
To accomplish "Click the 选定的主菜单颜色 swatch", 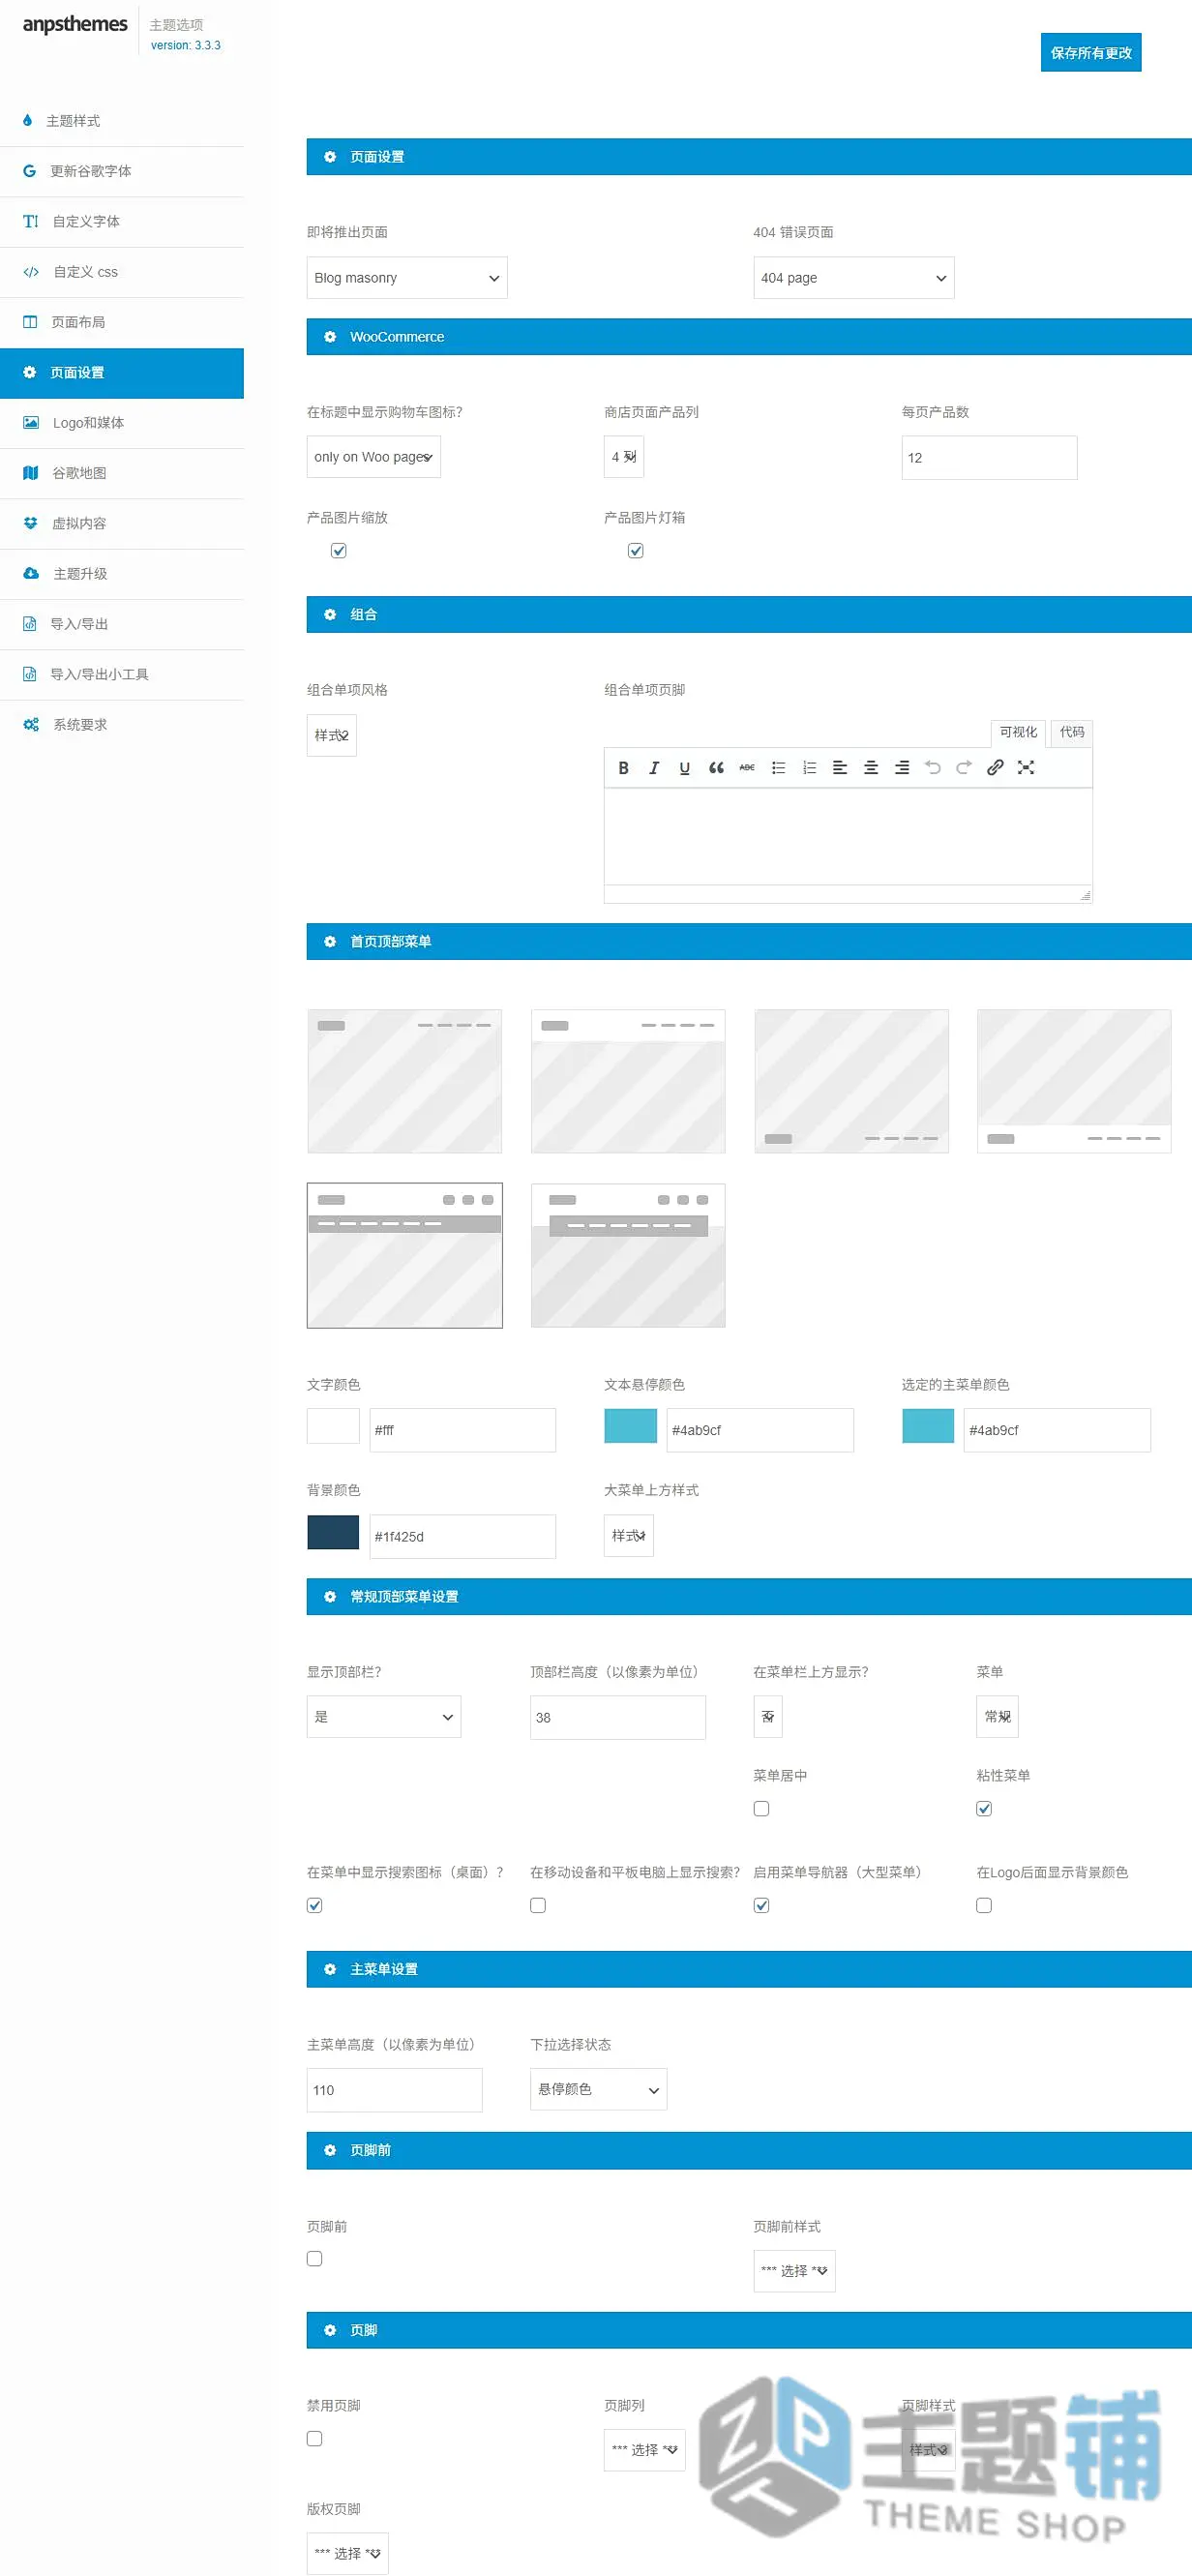I will pos(928,1426).
